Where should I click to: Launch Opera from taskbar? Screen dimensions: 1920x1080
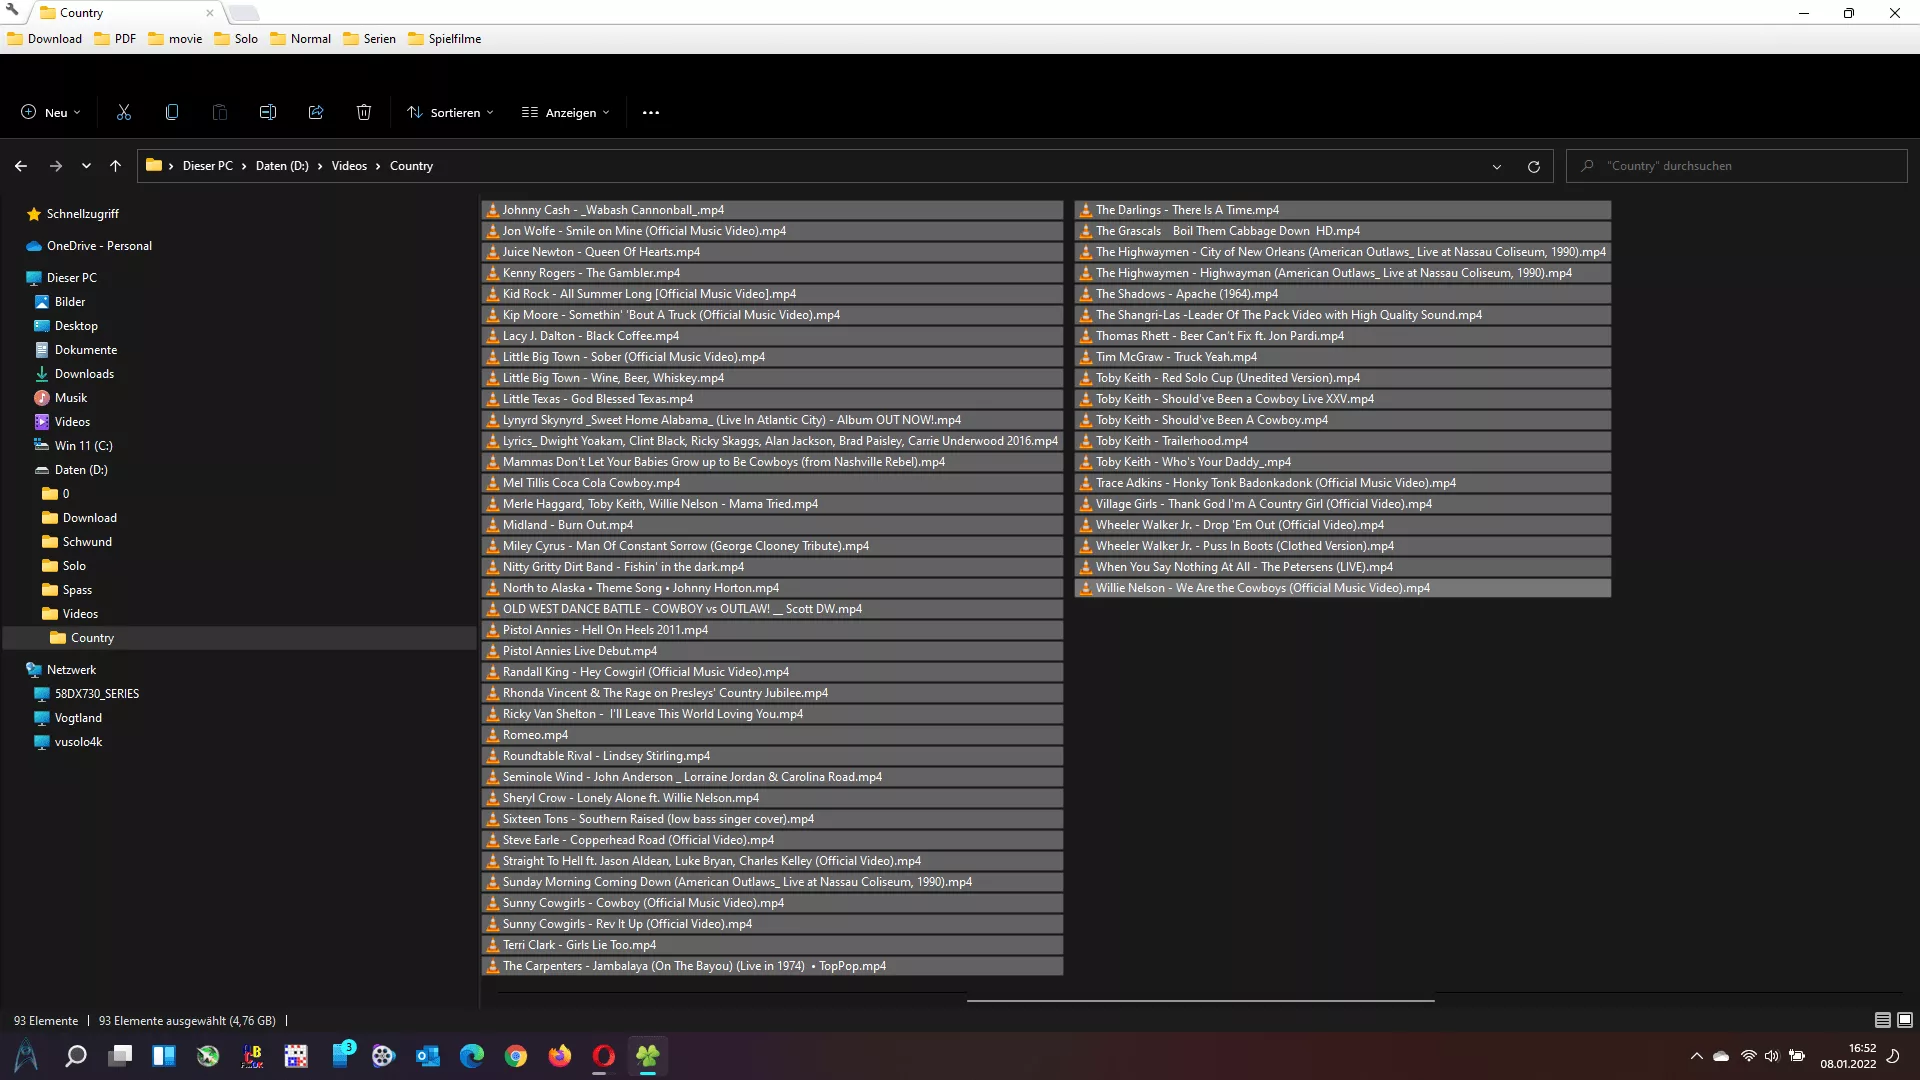coord(604,1056)
